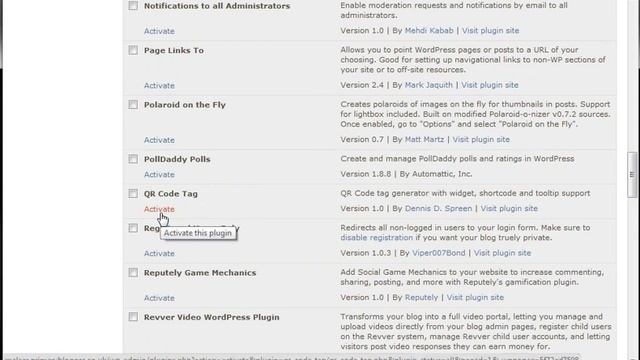Viewport: 640px width, 360px height.
Task: Click the Version 0.7 text
Action: coord(362,139)
